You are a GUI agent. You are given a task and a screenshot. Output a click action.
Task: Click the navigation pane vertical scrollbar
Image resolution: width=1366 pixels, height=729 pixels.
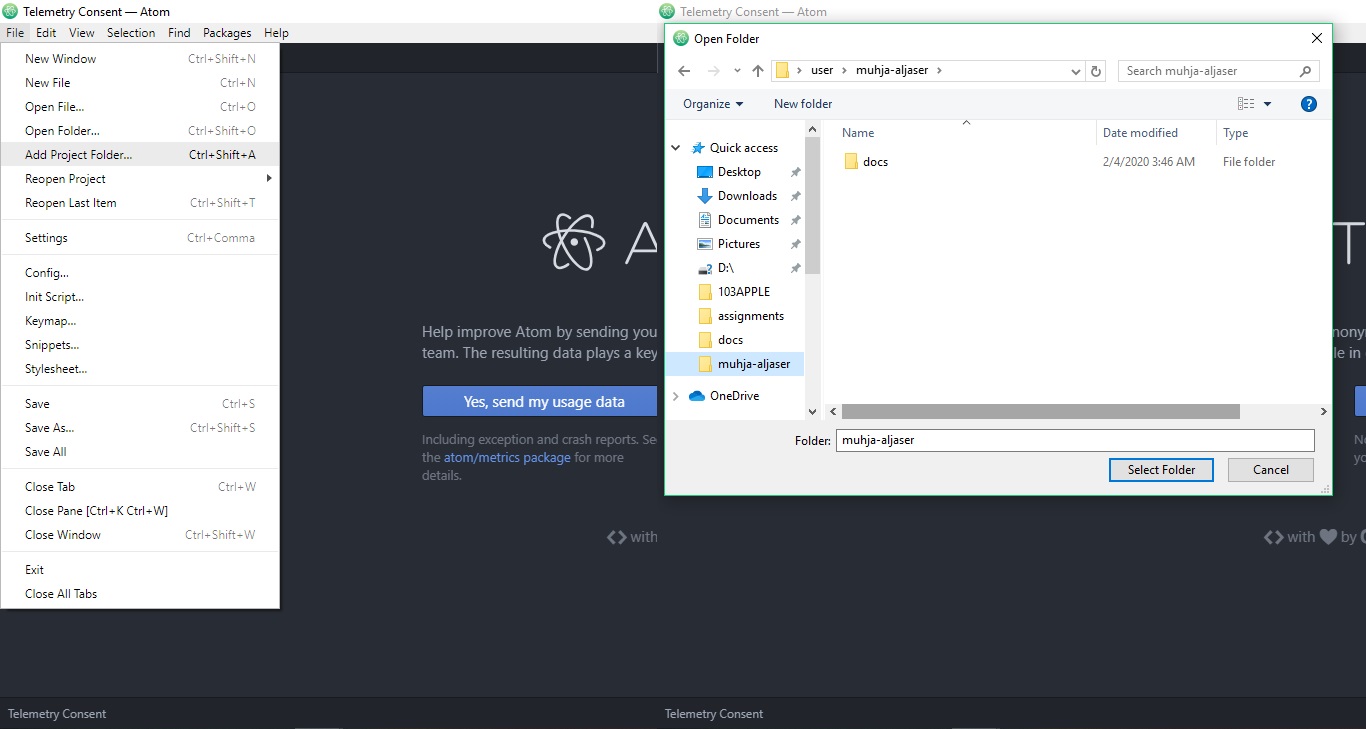(x=812, y=206)
